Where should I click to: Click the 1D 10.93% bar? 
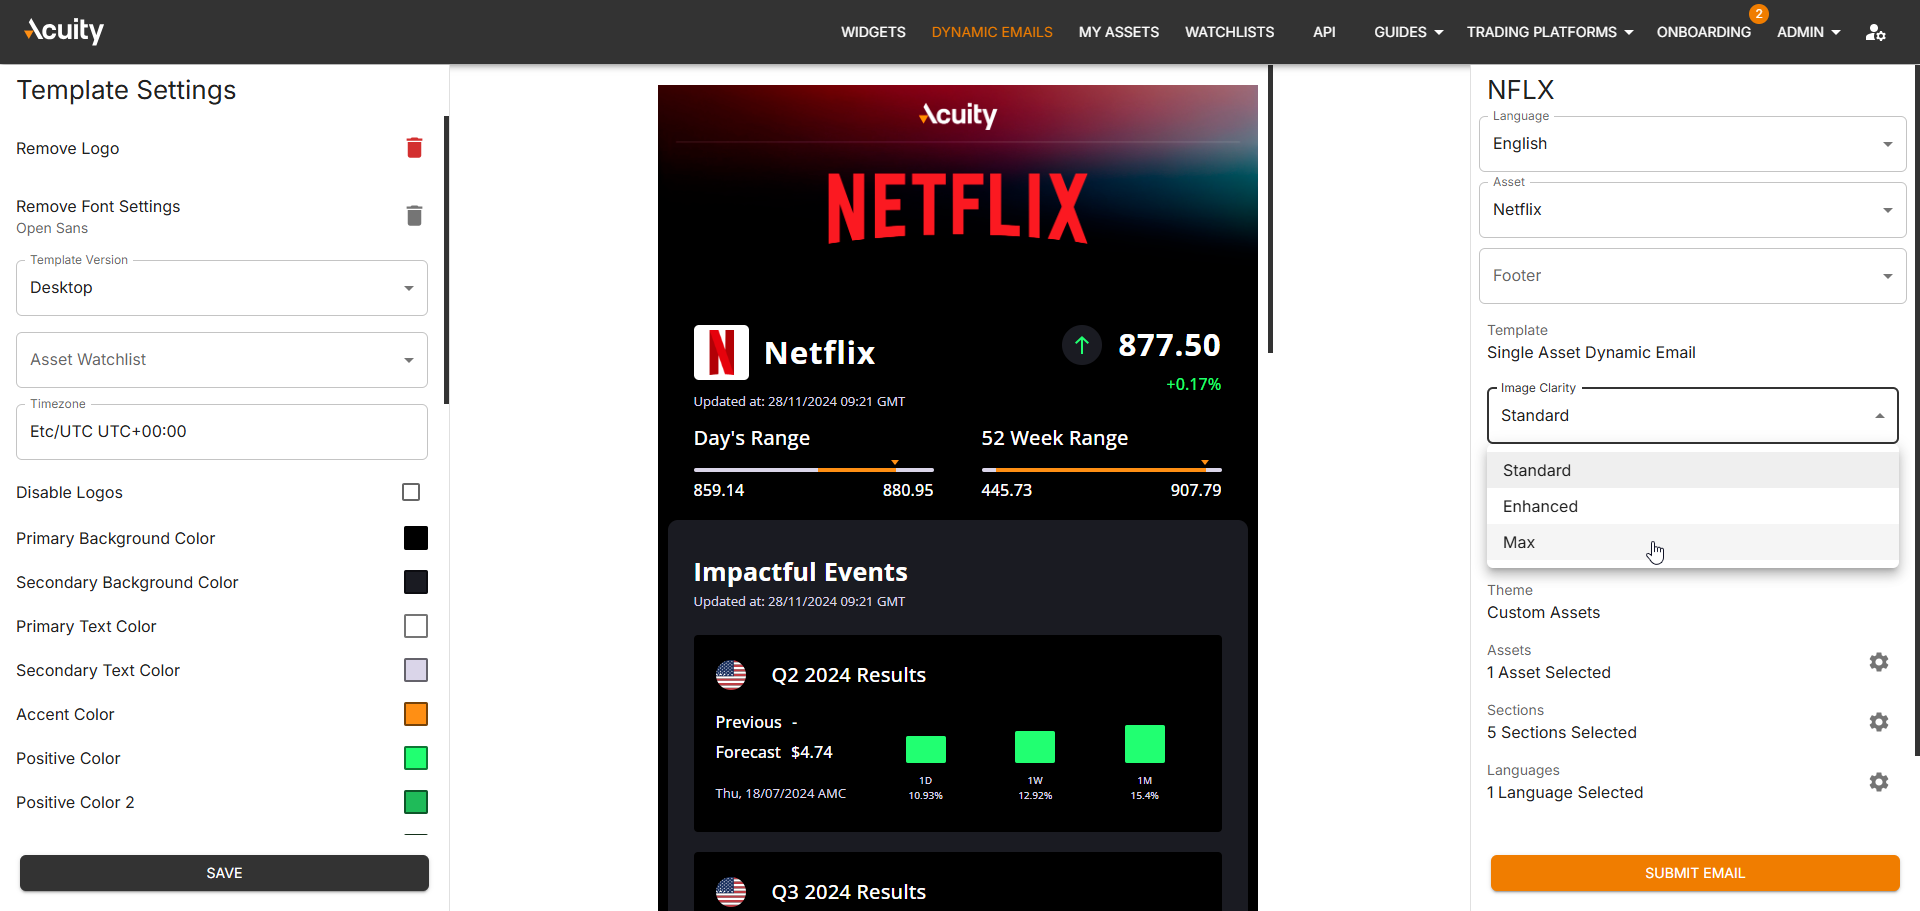point(926,749)
